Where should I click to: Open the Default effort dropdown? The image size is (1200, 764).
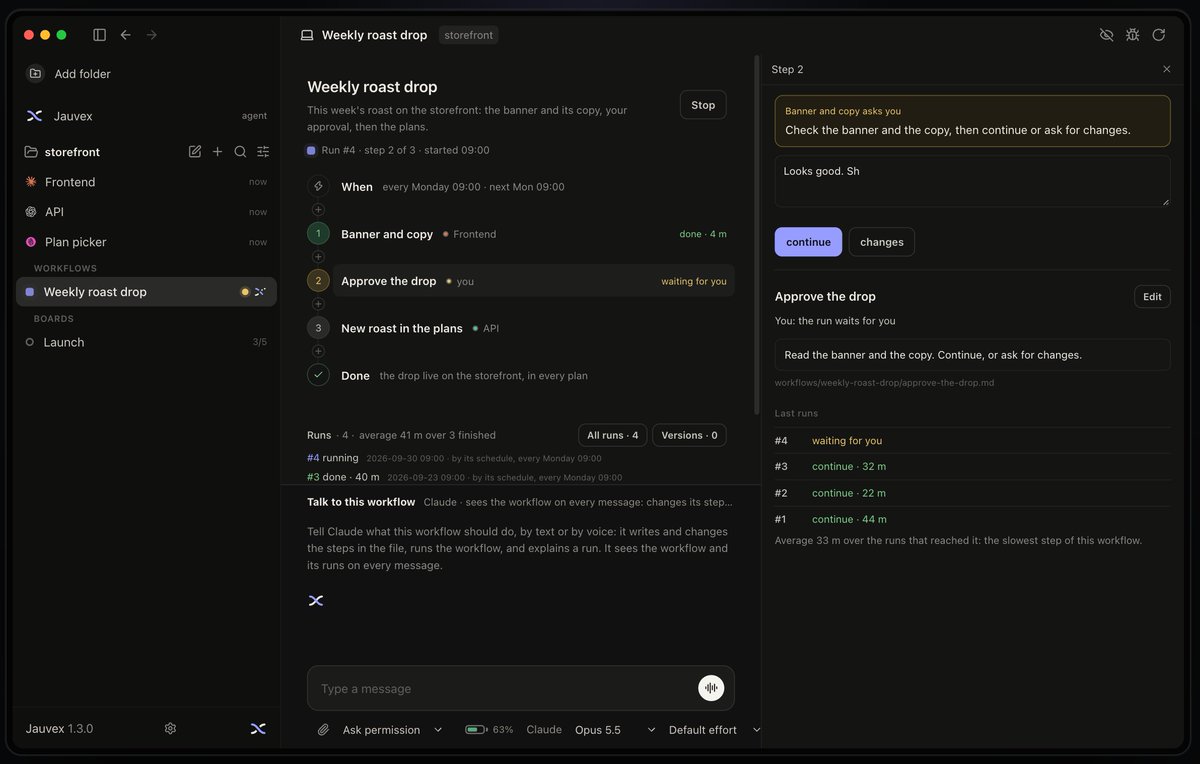714,730
